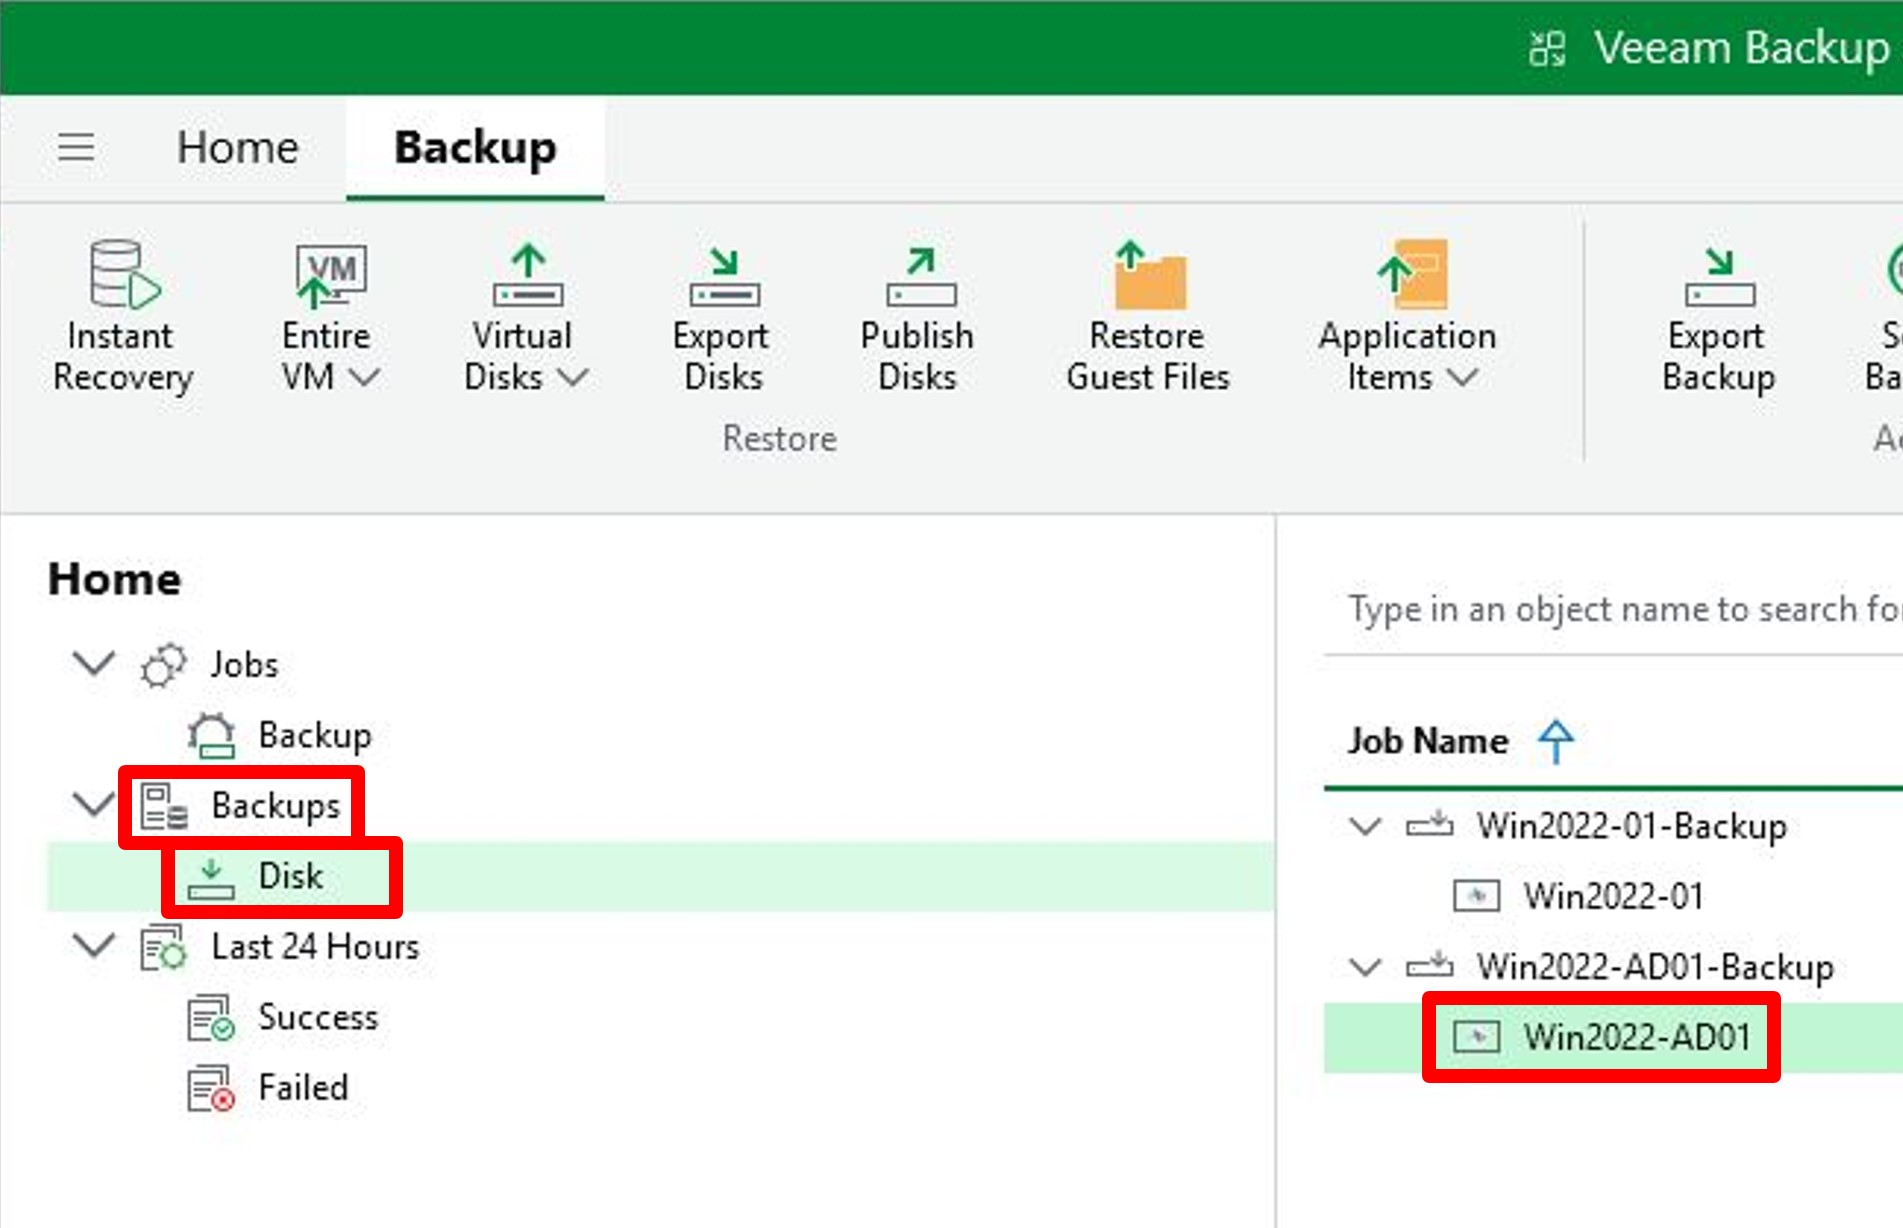Image resolution: width=1903 pixels, height=1228 pixels.
Task: Open the Success sessions node
Action: tap(318, 1017)
